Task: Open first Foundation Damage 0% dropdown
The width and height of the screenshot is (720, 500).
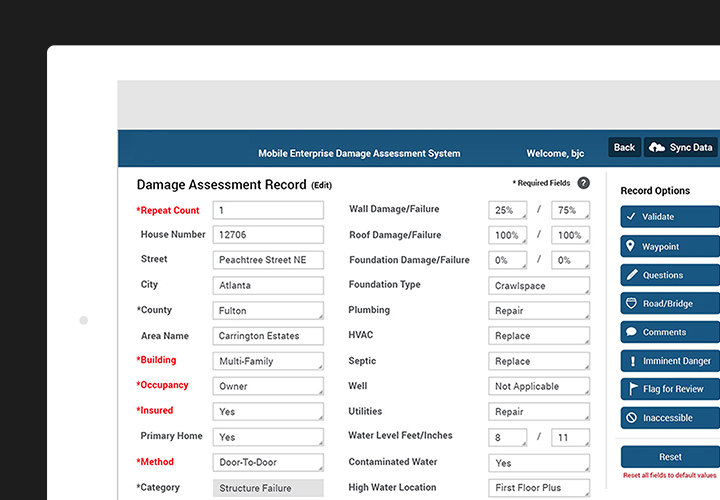Action: pyautogui.click(x=508, y=260)
